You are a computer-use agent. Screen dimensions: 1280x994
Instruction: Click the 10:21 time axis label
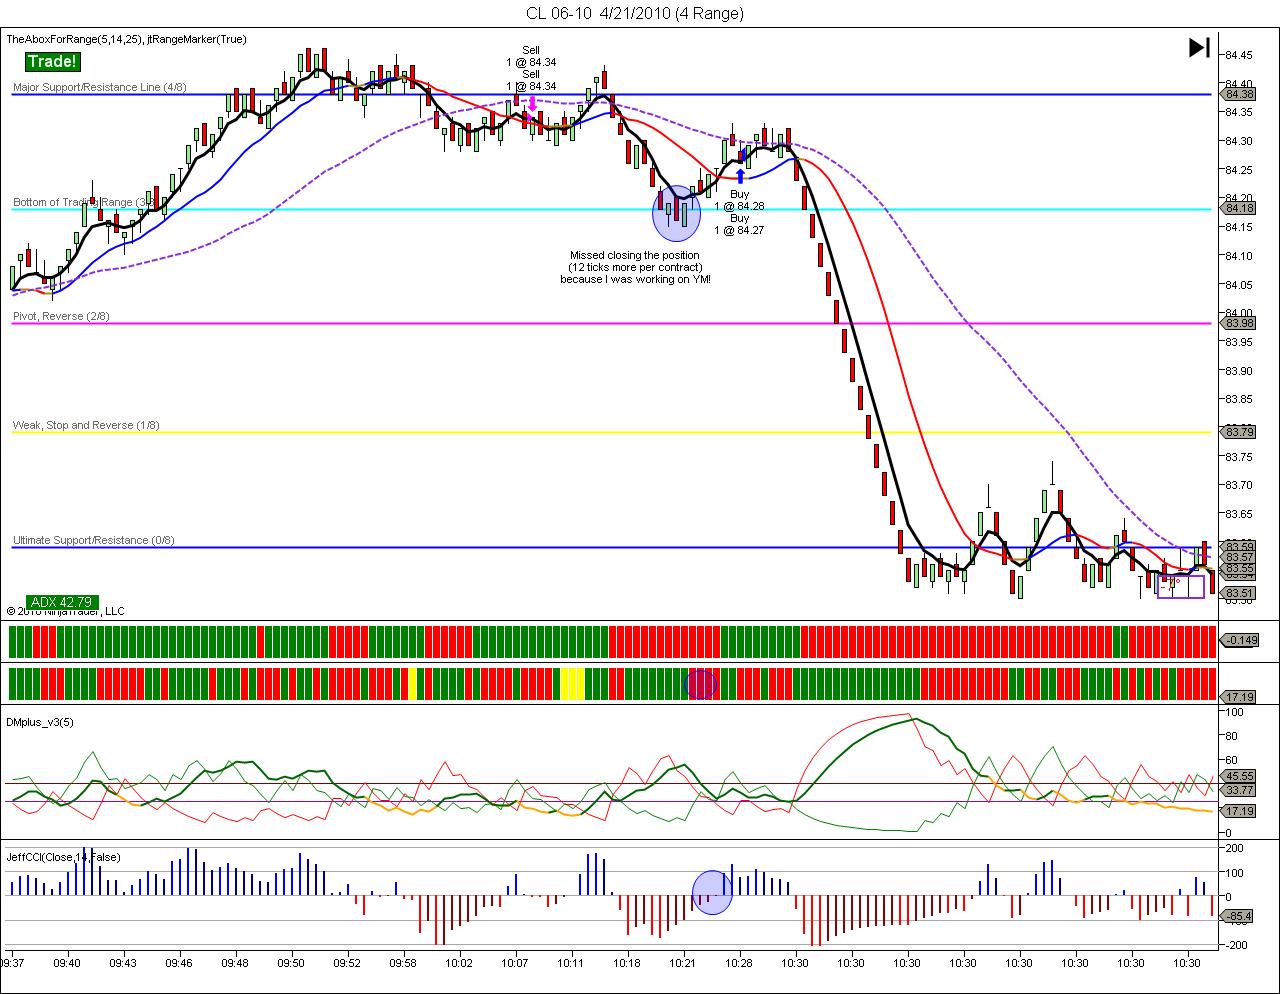pos(683,963)
